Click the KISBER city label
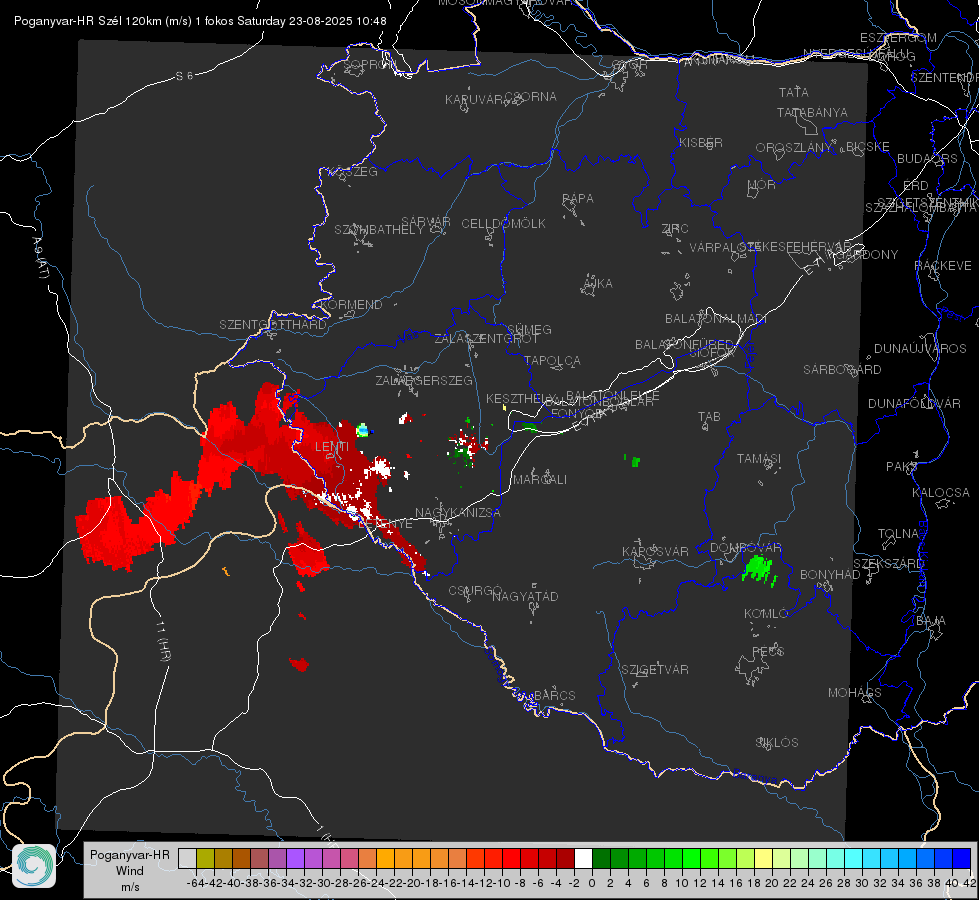 pos(701,143)
